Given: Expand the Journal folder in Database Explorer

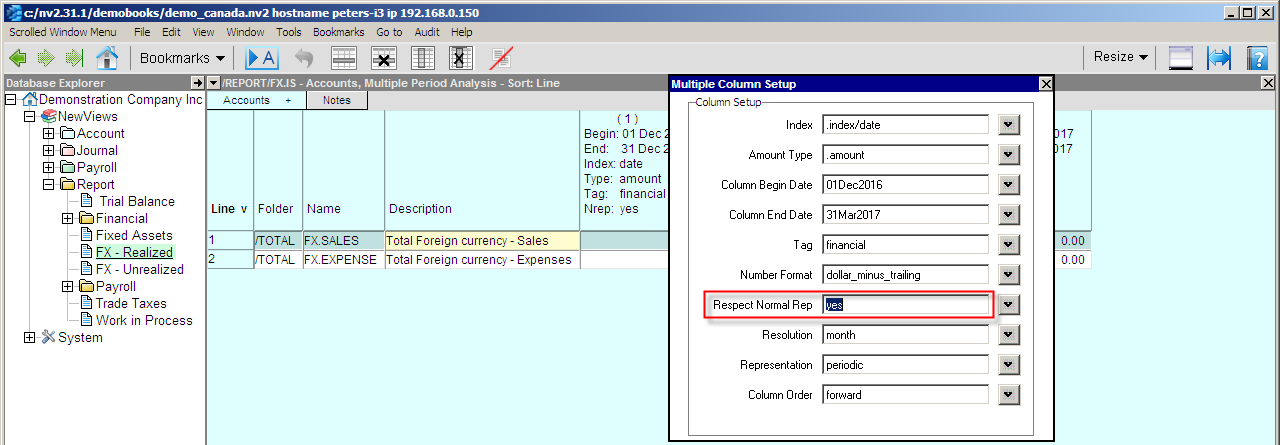Looking at the screenshot, I should 49,150.
